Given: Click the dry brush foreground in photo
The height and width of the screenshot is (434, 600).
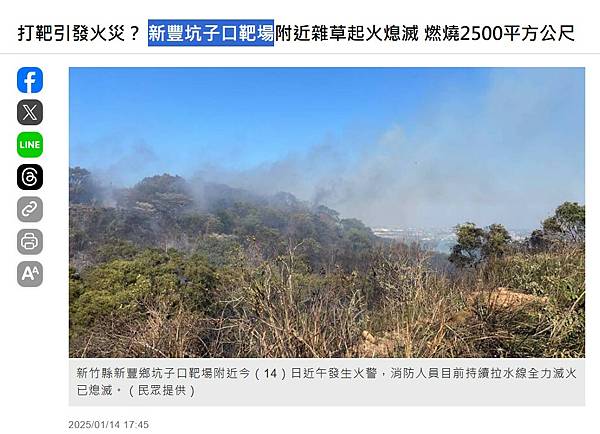Looking at the screenshot, I should pos(306,325).
